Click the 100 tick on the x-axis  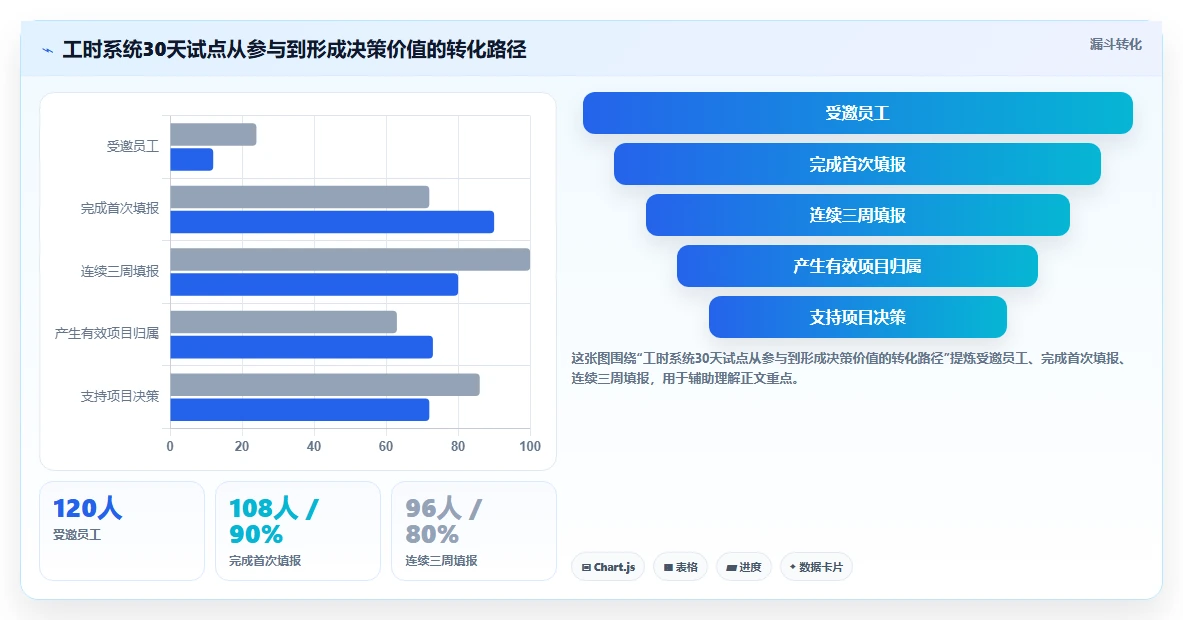530,447
